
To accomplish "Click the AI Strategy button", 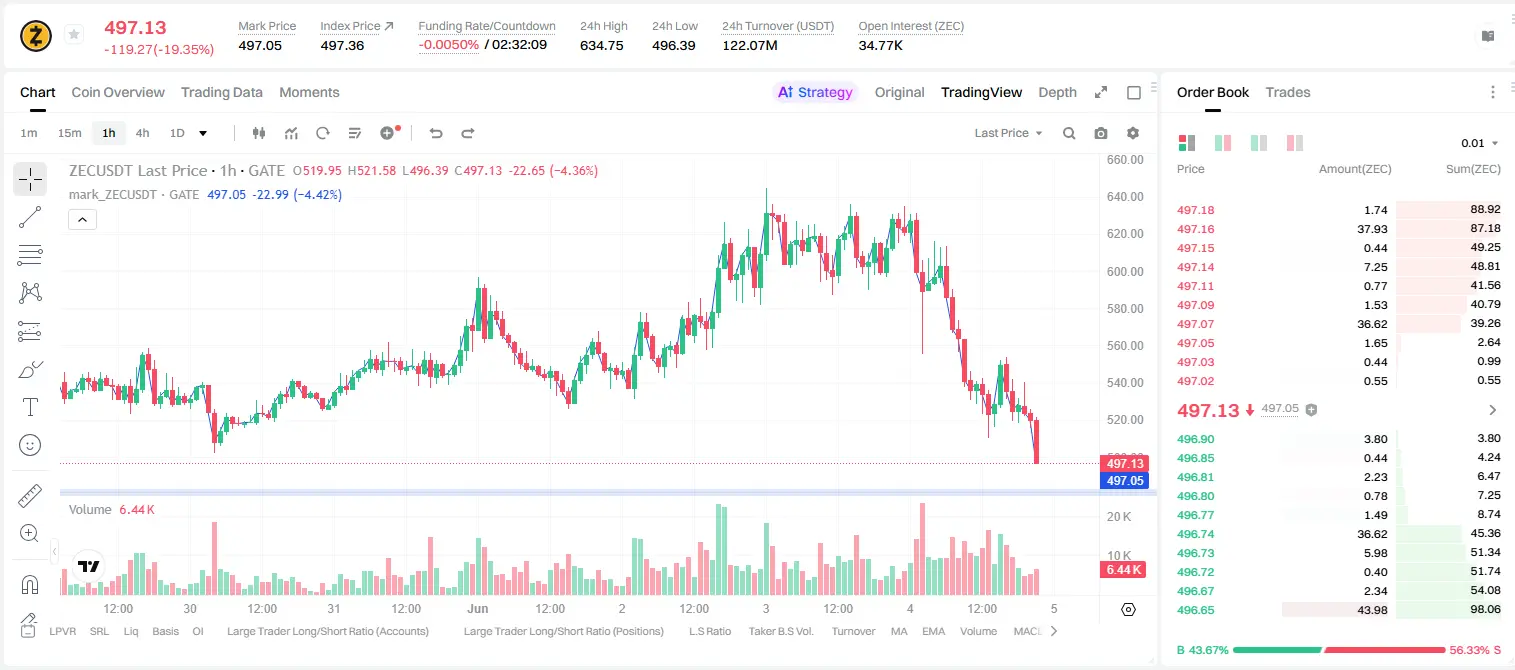I will 815,92.
